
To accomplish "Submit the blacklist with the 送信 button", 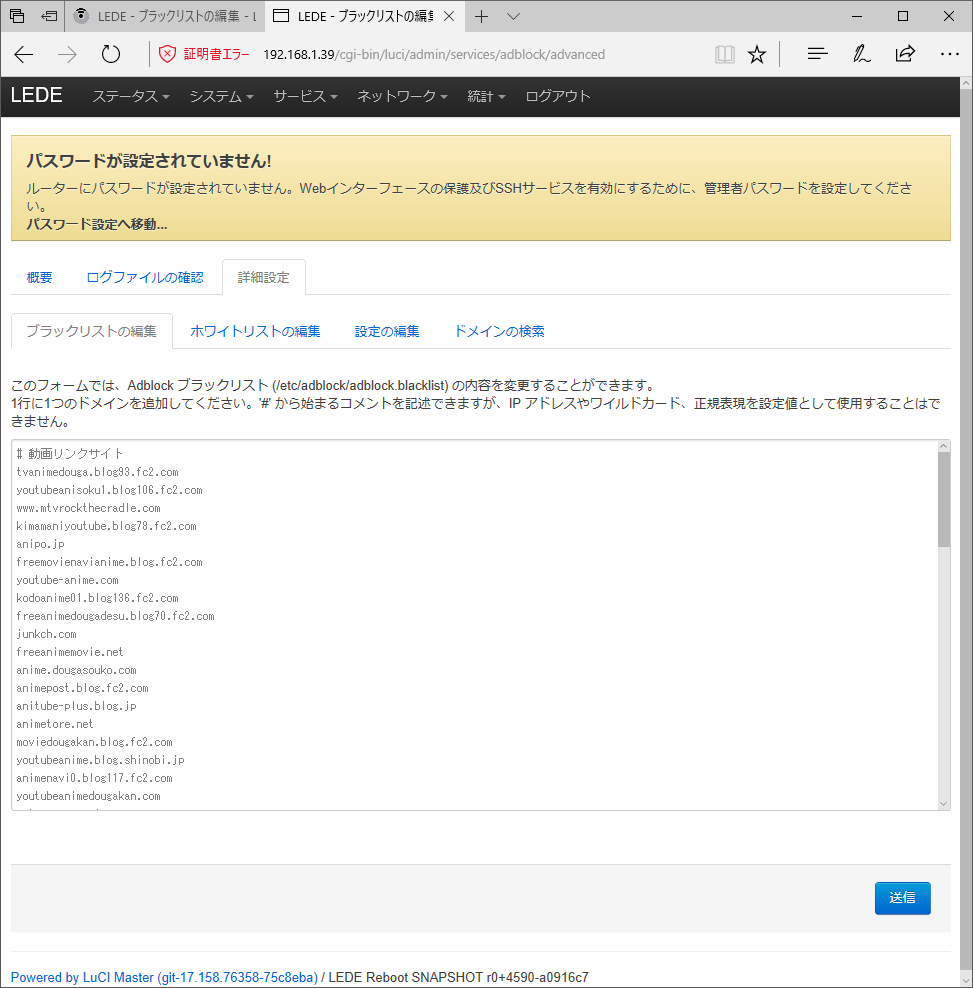I will point(901,898).
